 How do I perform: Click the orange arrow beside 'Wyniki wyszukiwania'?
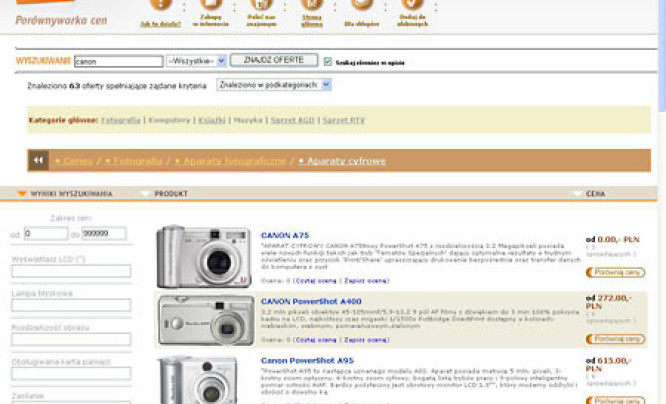point(22,194)
